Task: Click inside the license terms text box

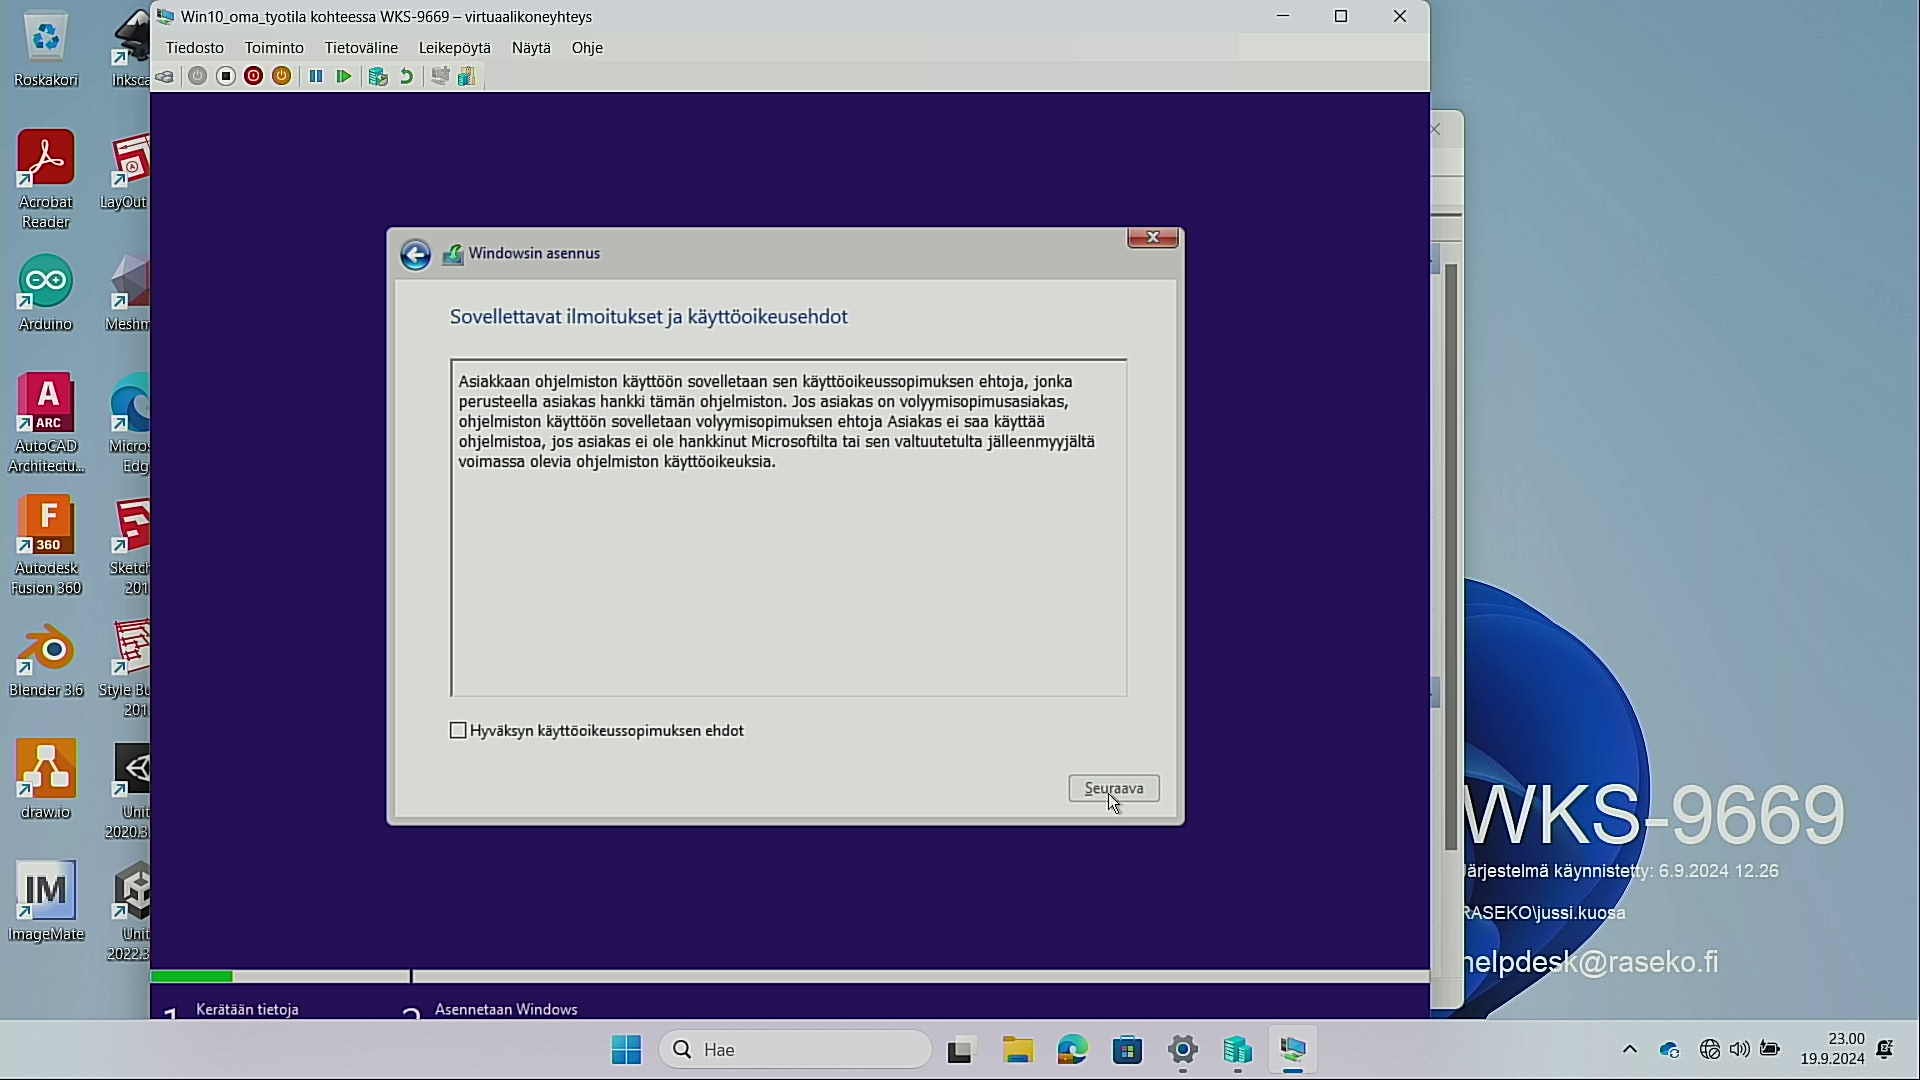Action: 789,527
